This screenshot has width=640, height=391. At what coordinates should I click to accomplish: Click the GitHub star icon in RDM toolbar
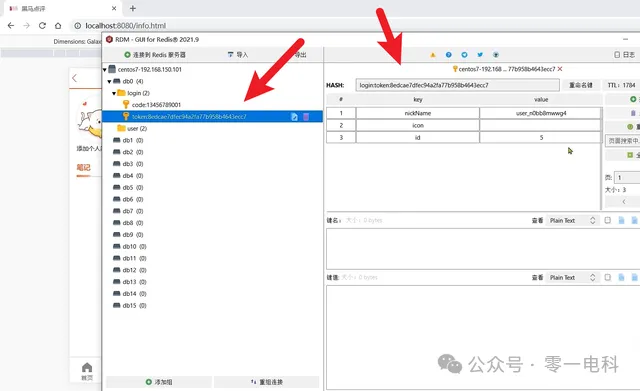(496, 55)
